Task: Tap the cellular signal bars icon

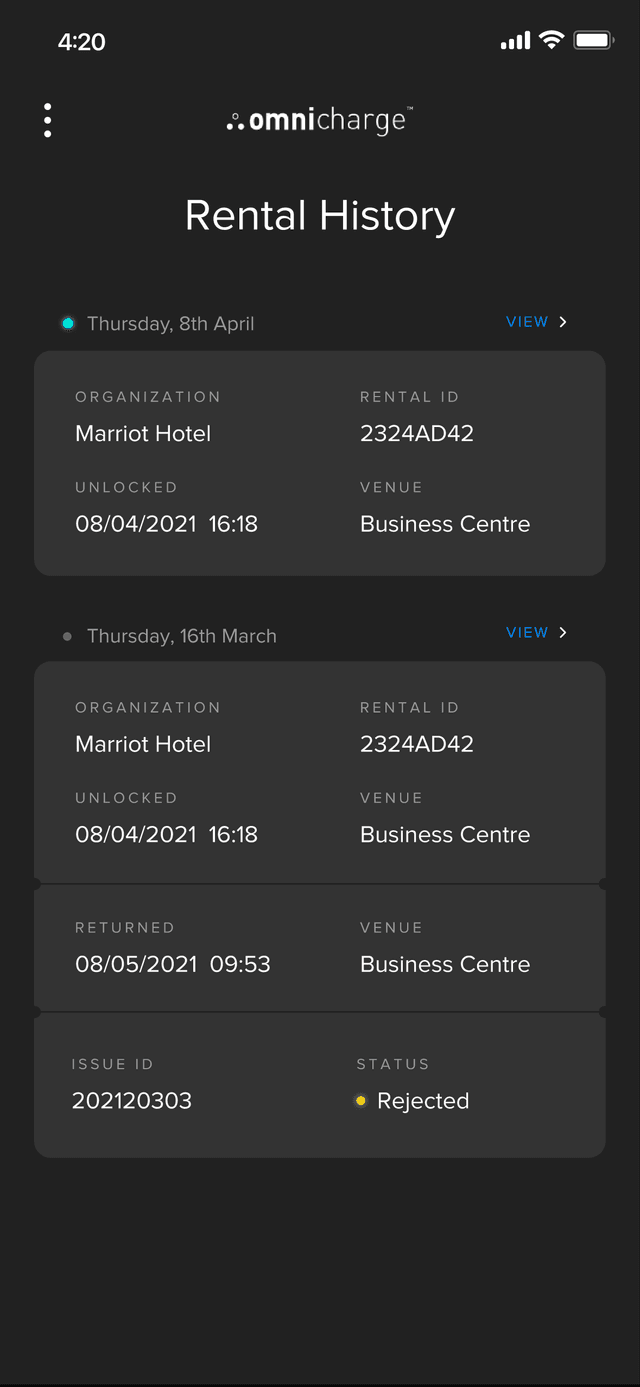Action: 515,41
